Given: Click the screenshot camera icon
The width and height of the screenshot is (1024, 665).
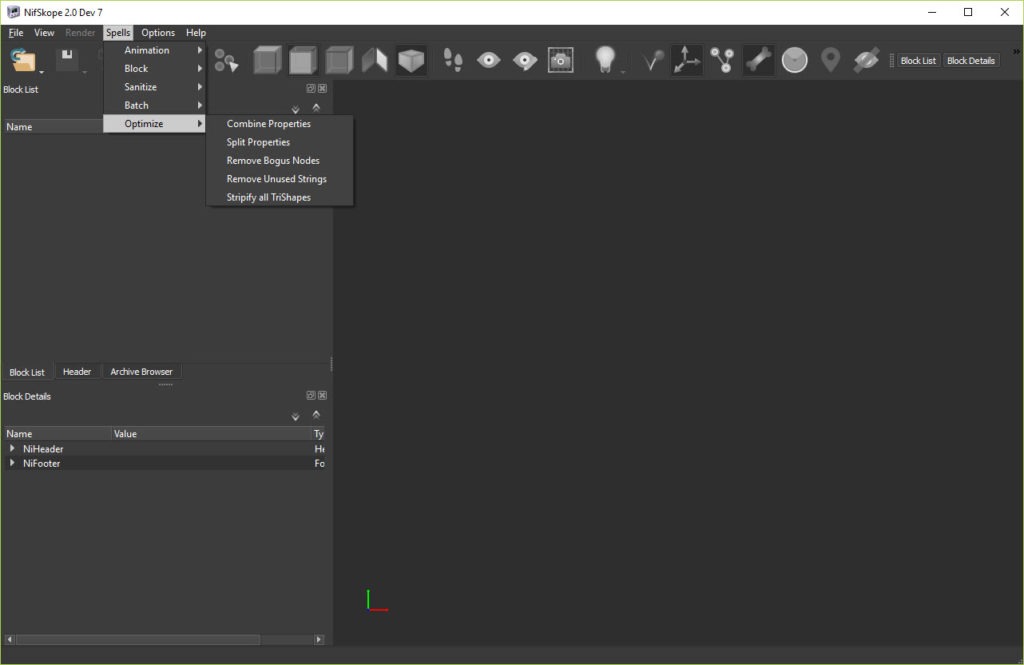Looking at the screenshot, I should click(560, 60).
